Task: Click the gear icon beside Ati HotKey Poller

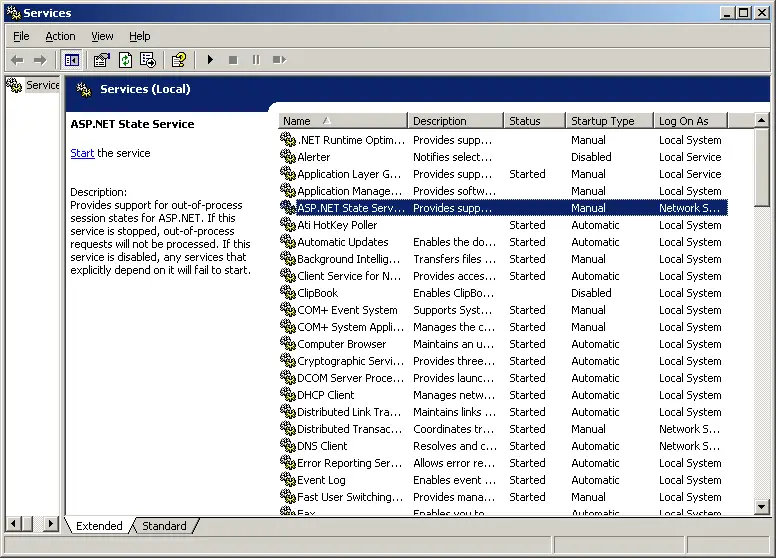Action: tap(288, 225)
